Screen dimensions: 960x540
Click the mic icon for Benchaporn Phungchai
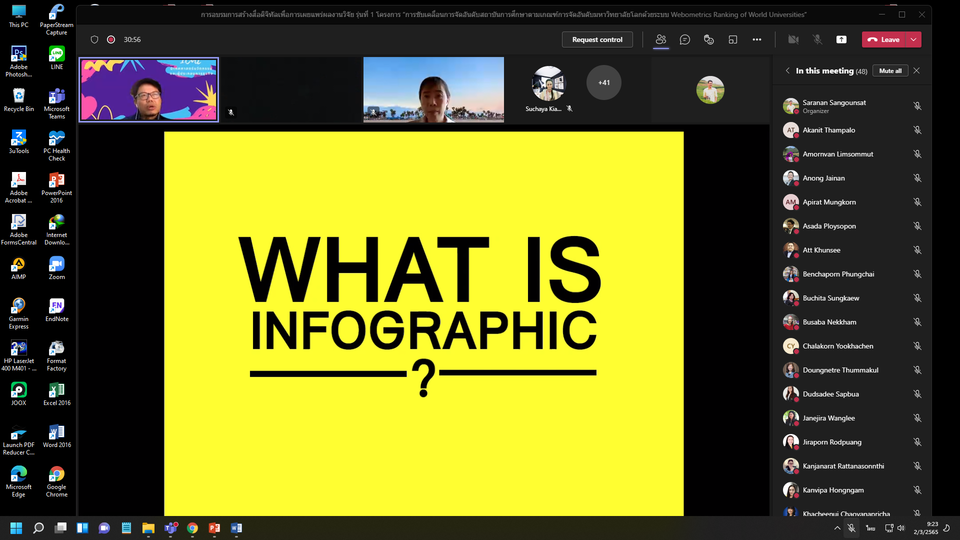(917, 274)
